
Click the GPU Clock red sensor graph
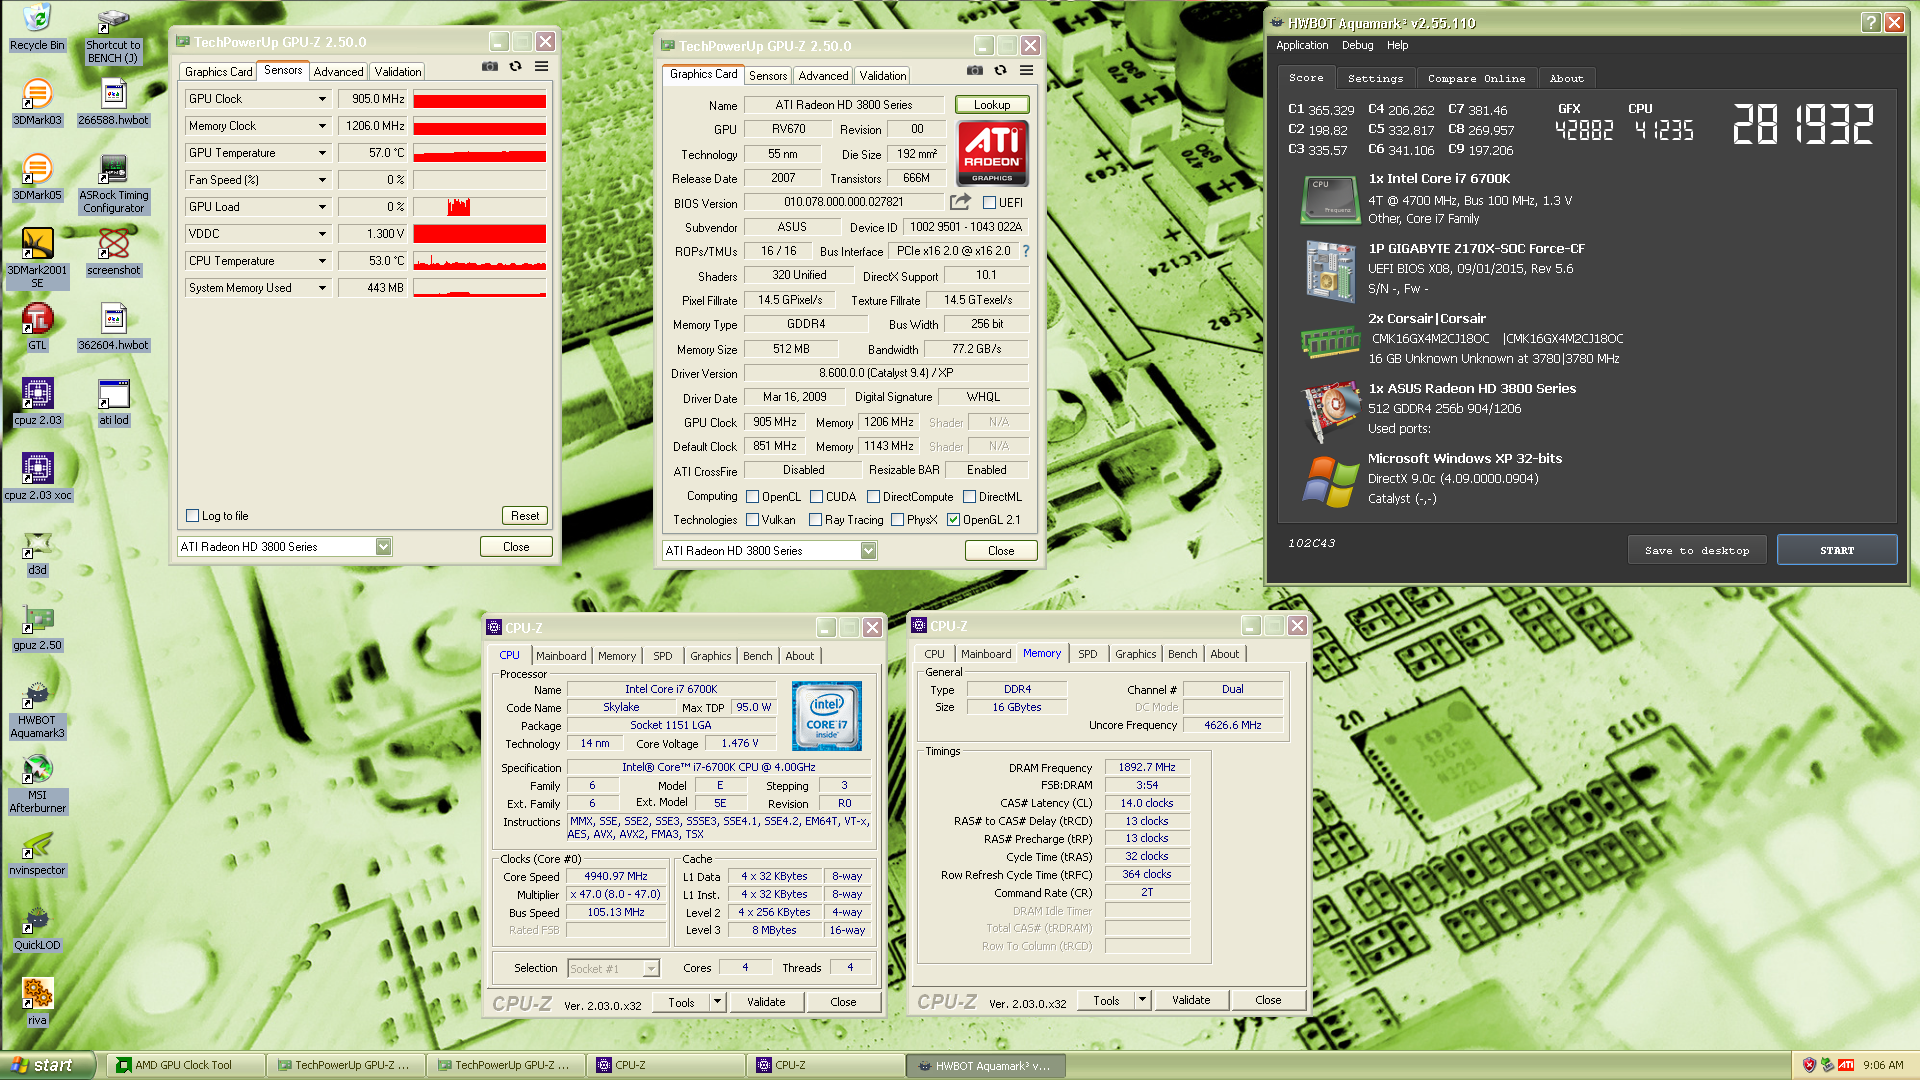480,99
